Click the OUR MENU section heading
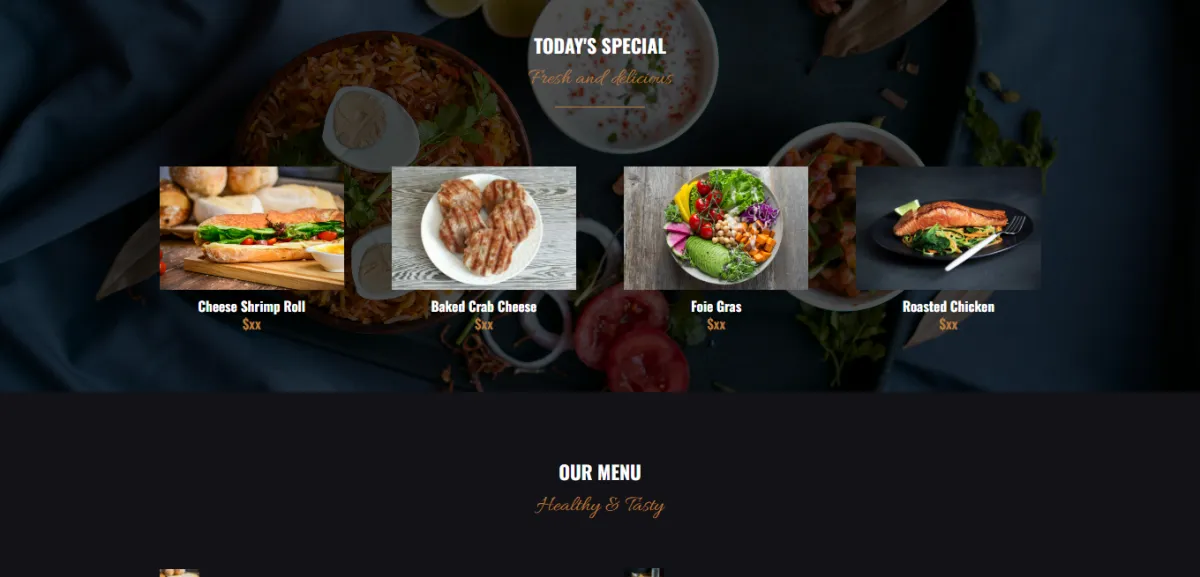1200x577 pixels. pos(600,473)
